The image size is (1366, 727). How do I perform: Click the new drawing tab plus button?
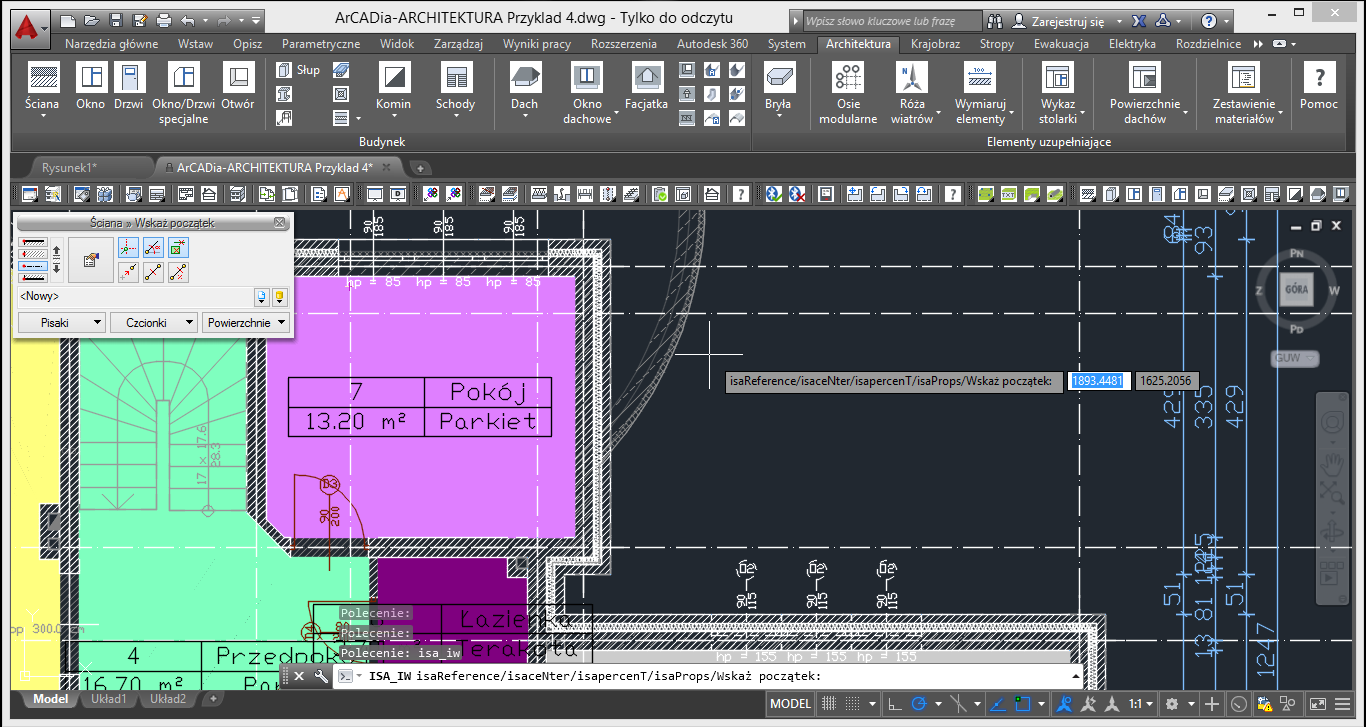(x=421, y=168)
